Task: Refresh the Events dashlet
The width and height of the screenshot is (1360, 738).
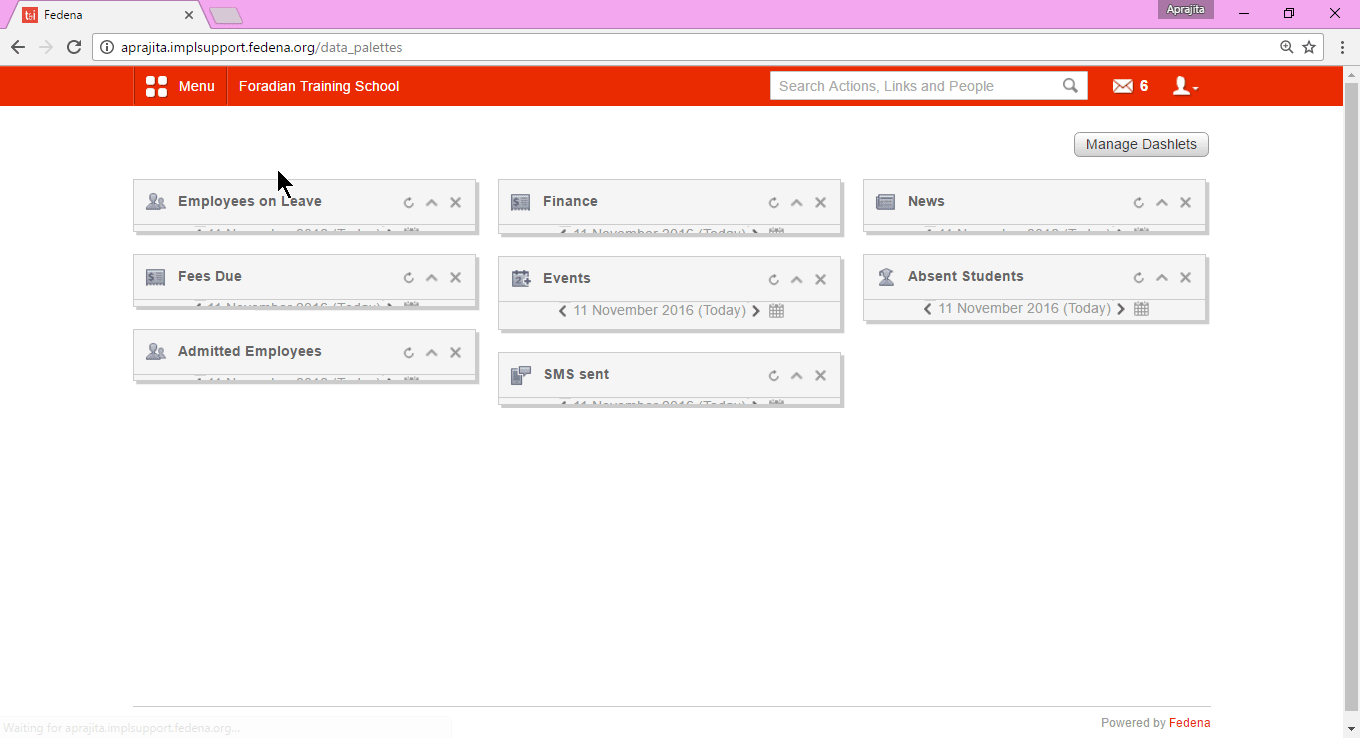Action: point(773,280)
